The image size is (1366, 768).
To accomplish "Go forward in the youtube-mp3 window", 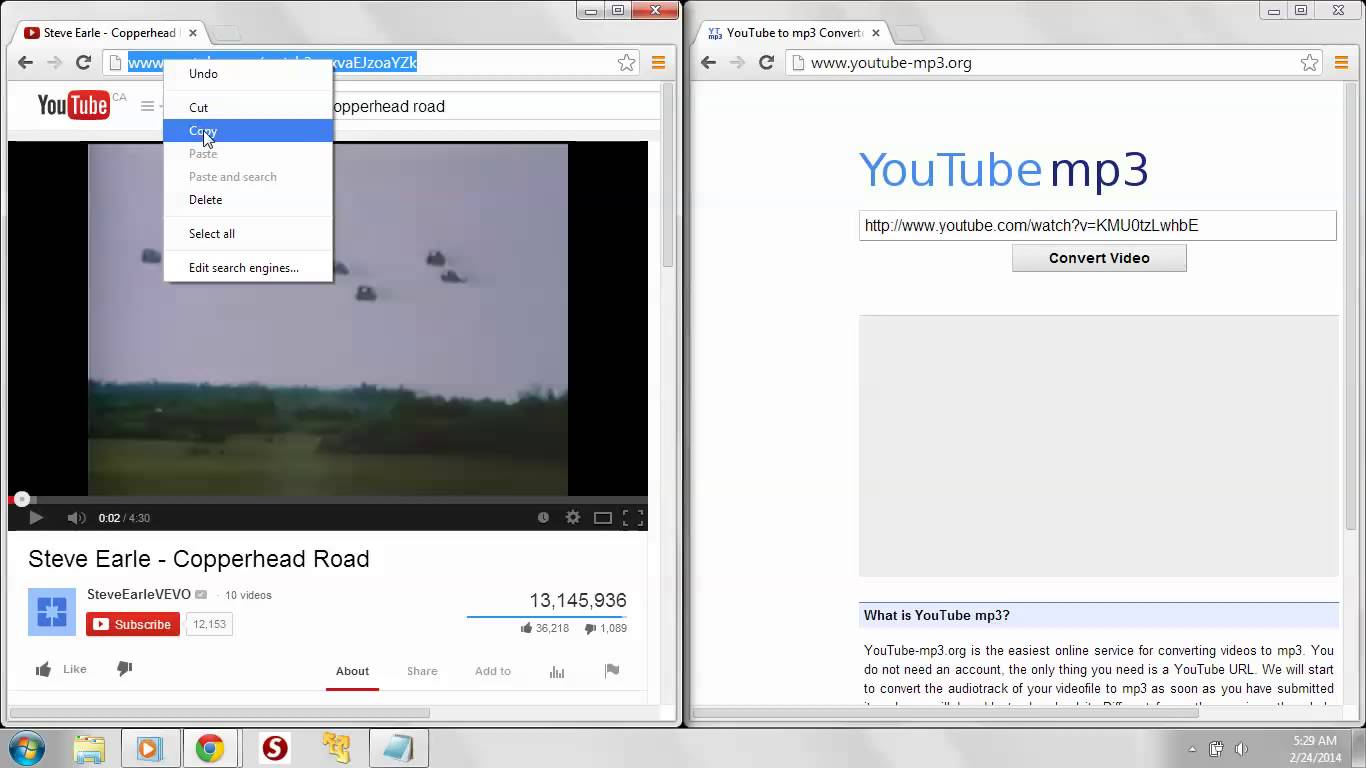I will [738, 62].
